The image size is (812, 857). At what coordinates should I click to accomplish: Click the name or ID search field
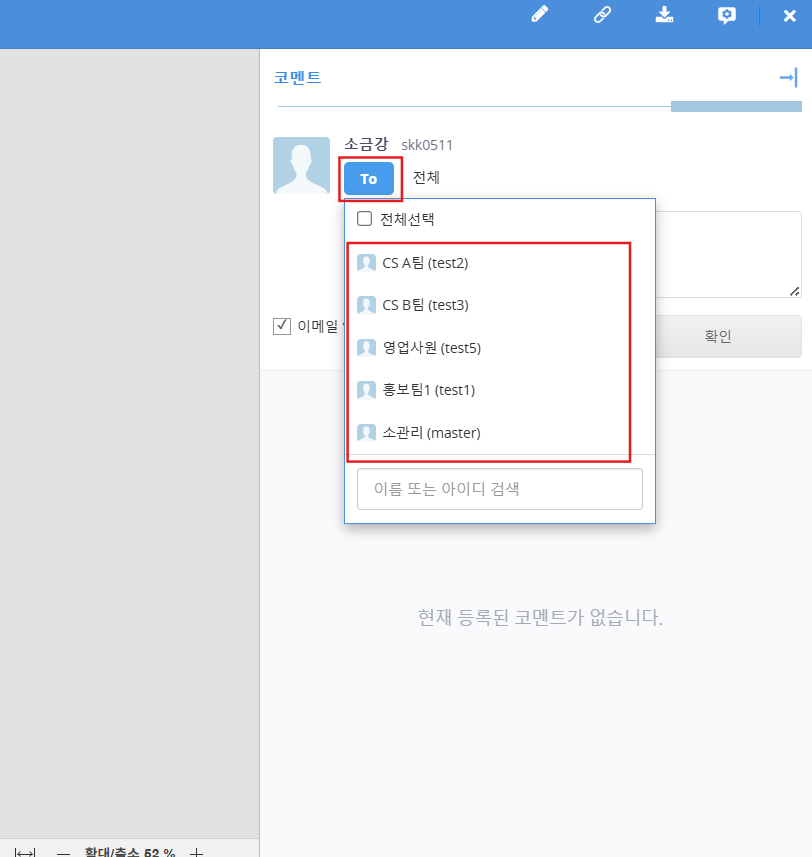pos(499,489)
